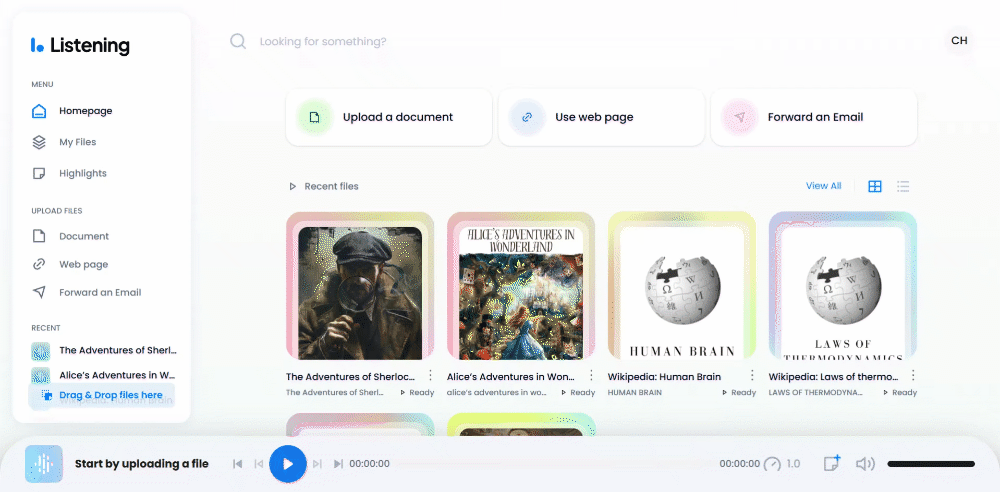Screen dimensions: 1000x492
Task: Open recent item 'The Adventures of Sherl...'
Action: 118,350
